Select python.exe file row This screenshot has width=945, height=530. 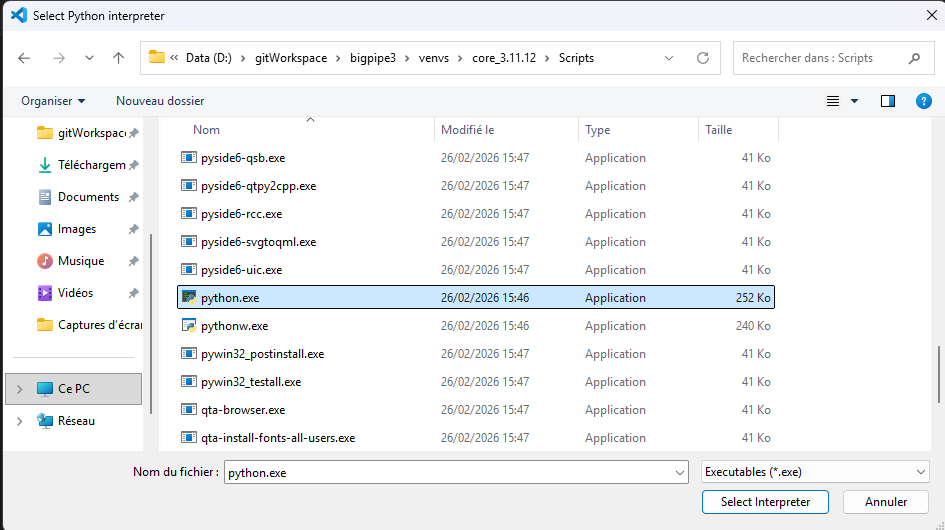click(x=476, y=297)
